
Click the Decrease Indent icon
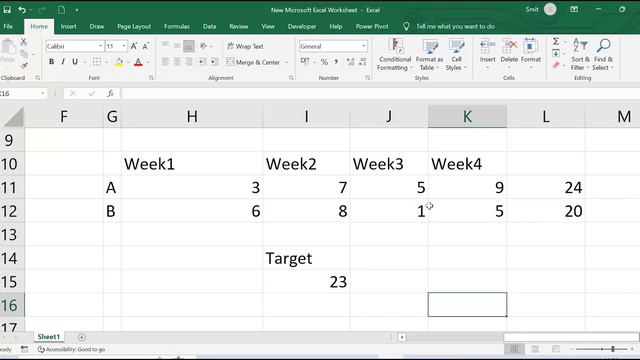click(202, 62)
